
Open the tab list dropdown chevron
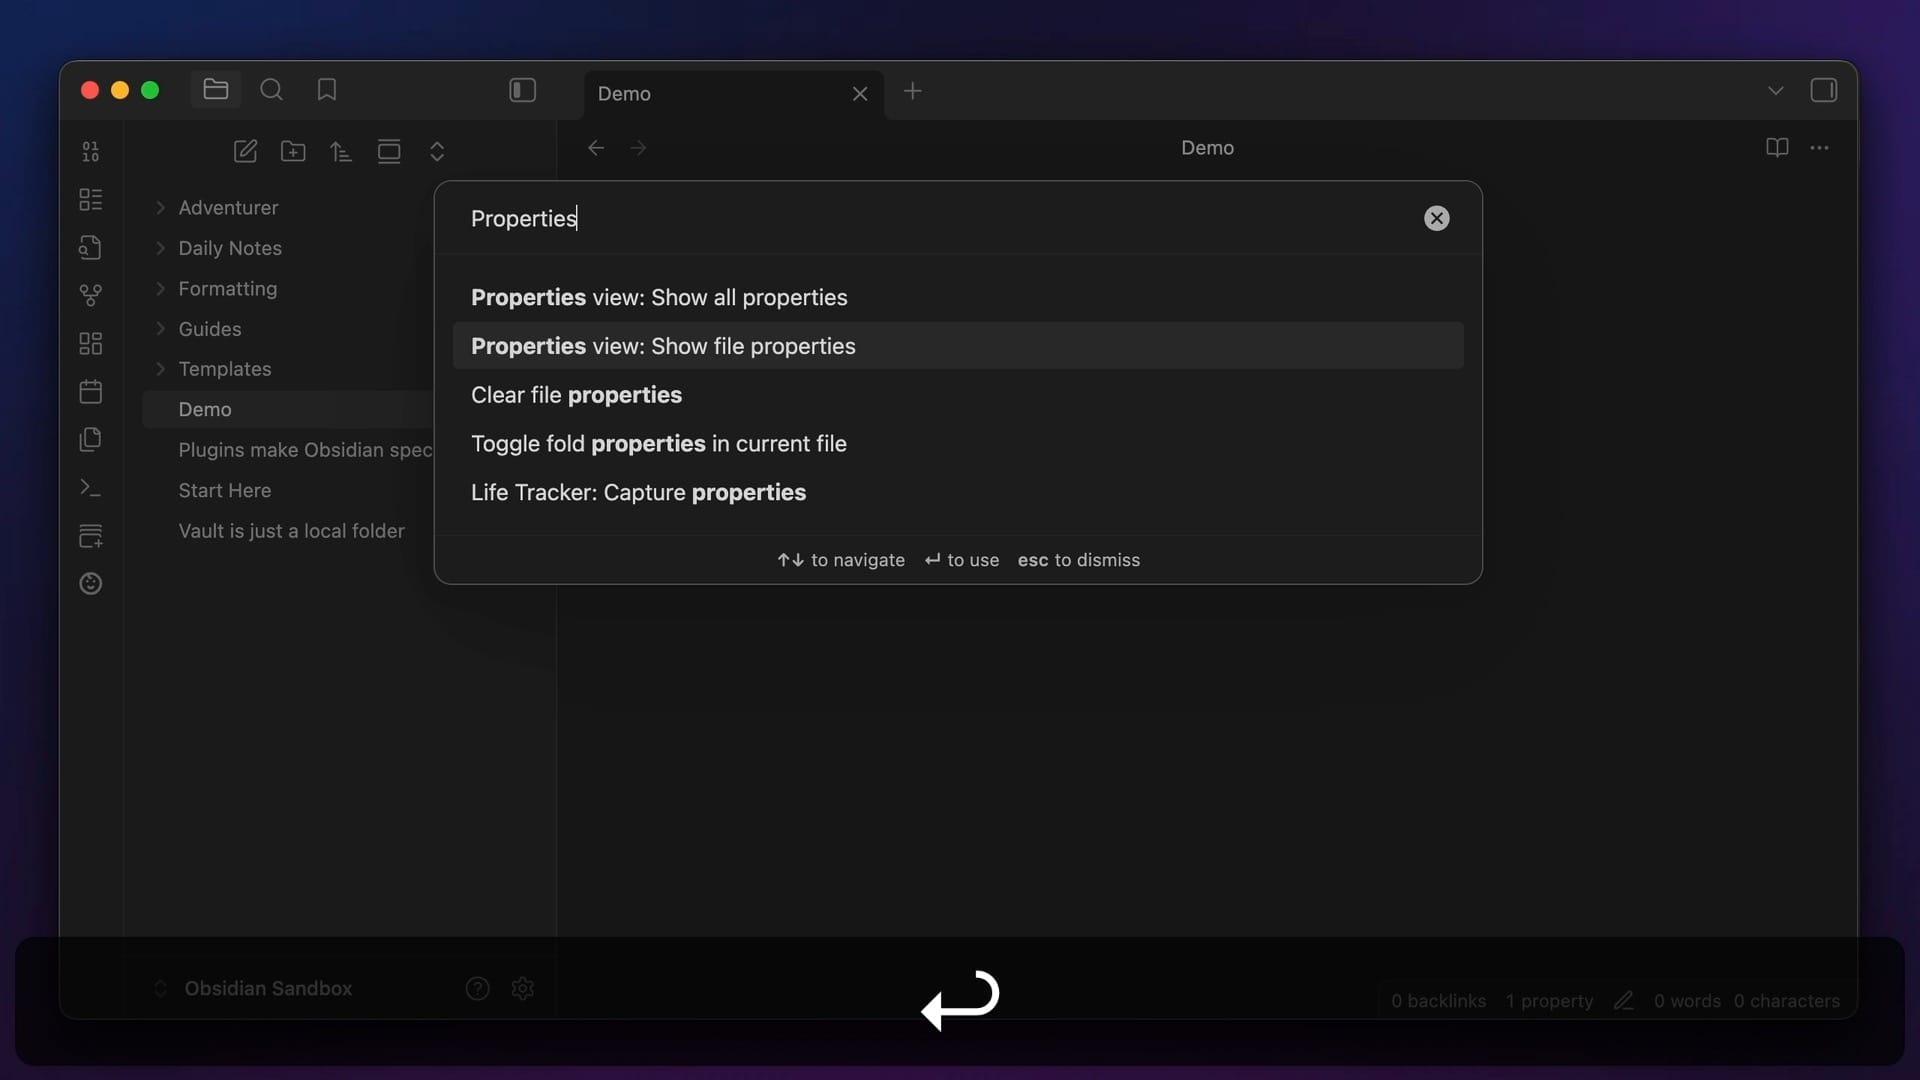pyautogui.click(x=1775, y=90)
